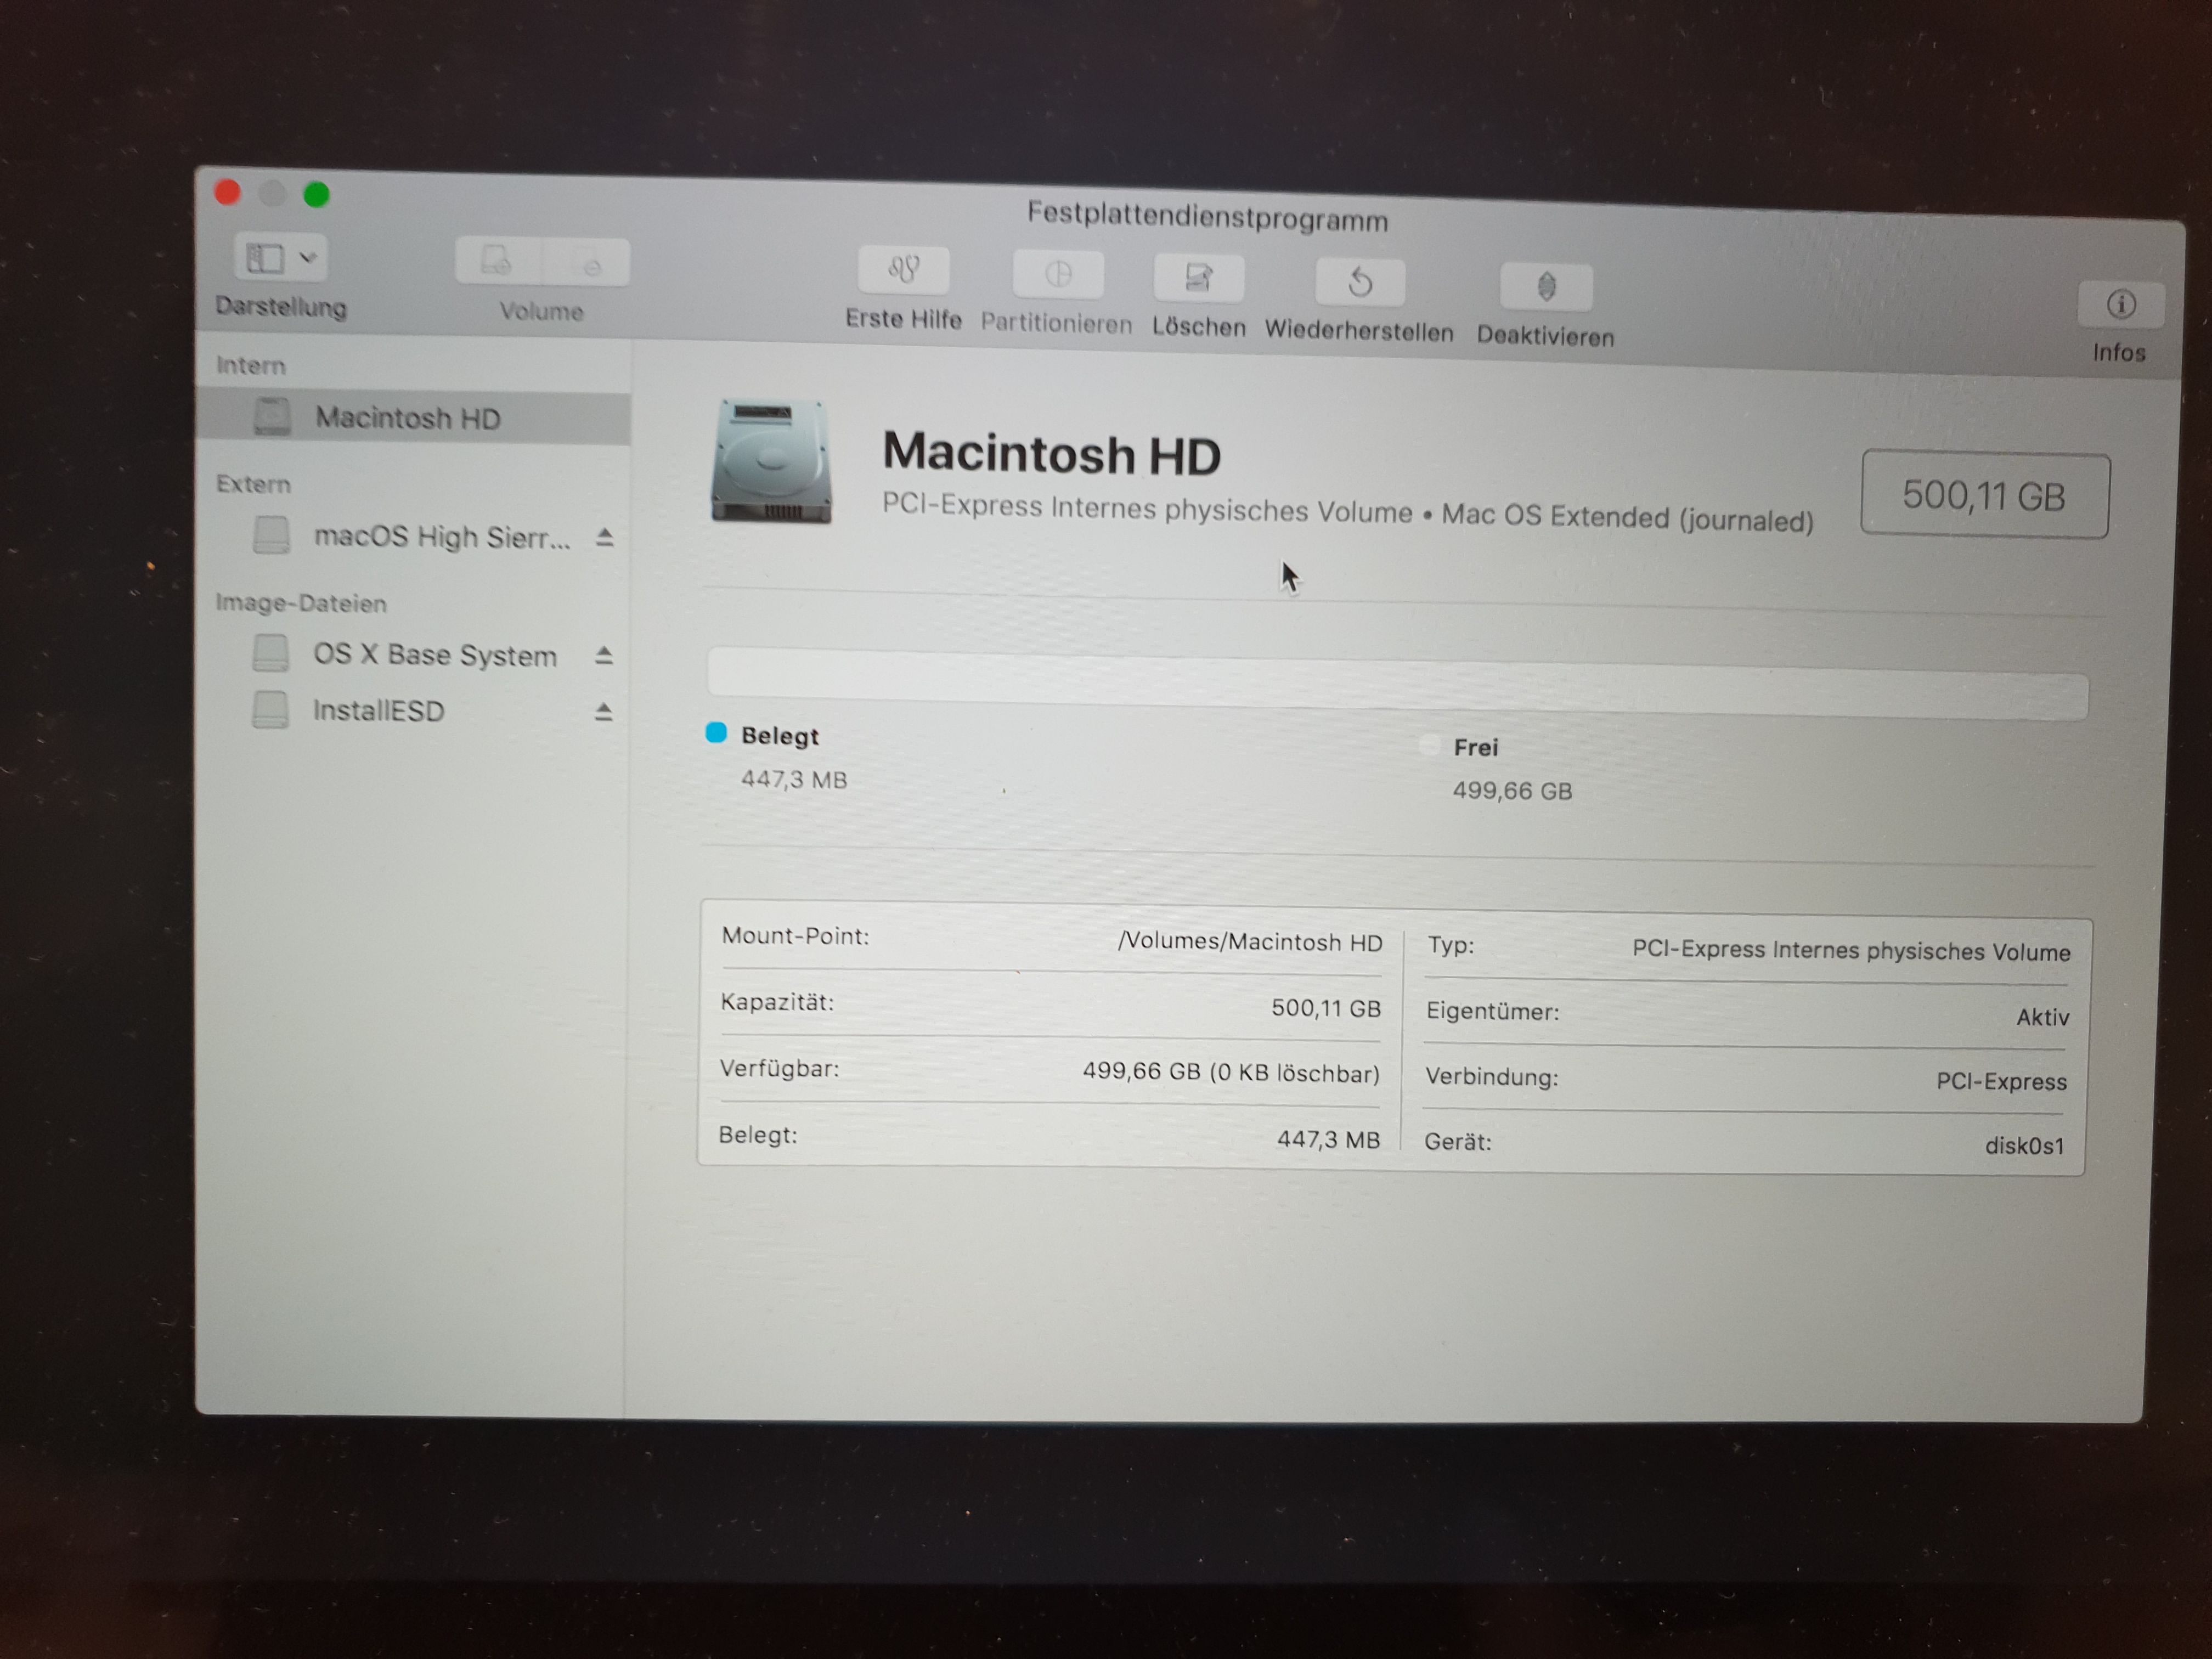Click the Macintosh HD sidebar disk icon

point(272,416)
